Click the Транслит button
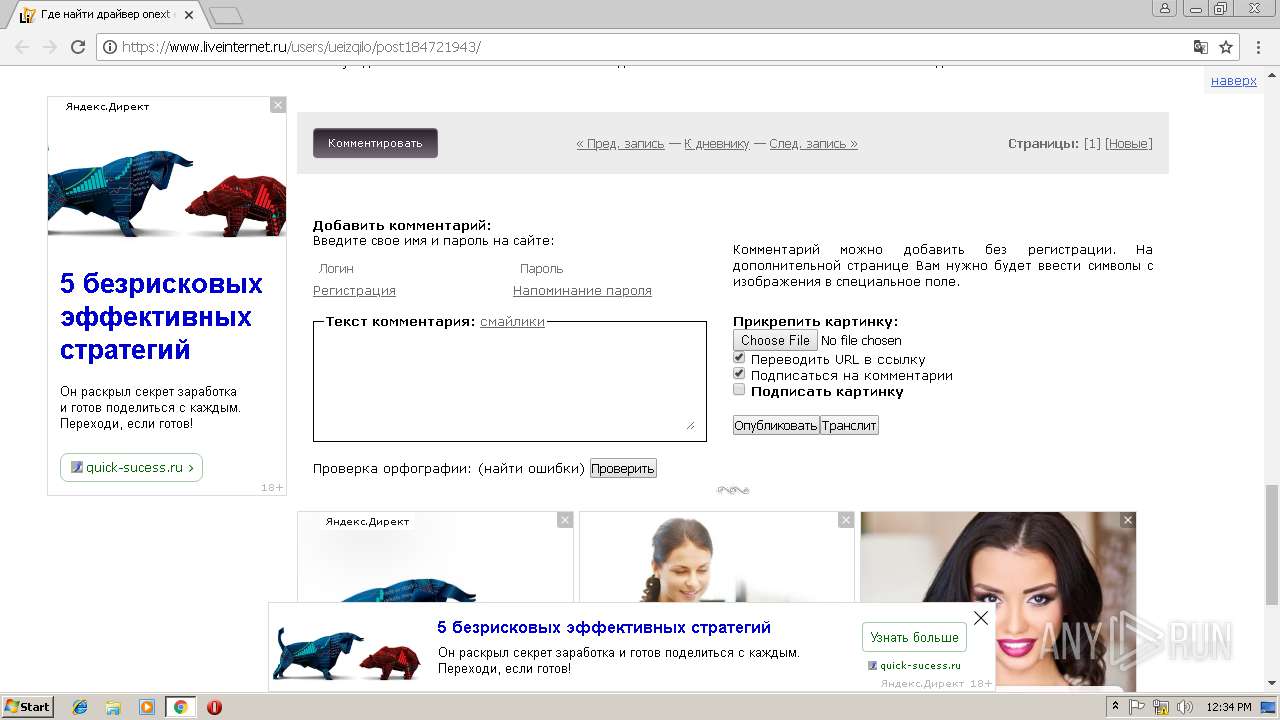The width and height of the screenshot is (1280, 720). click(849, 425)
